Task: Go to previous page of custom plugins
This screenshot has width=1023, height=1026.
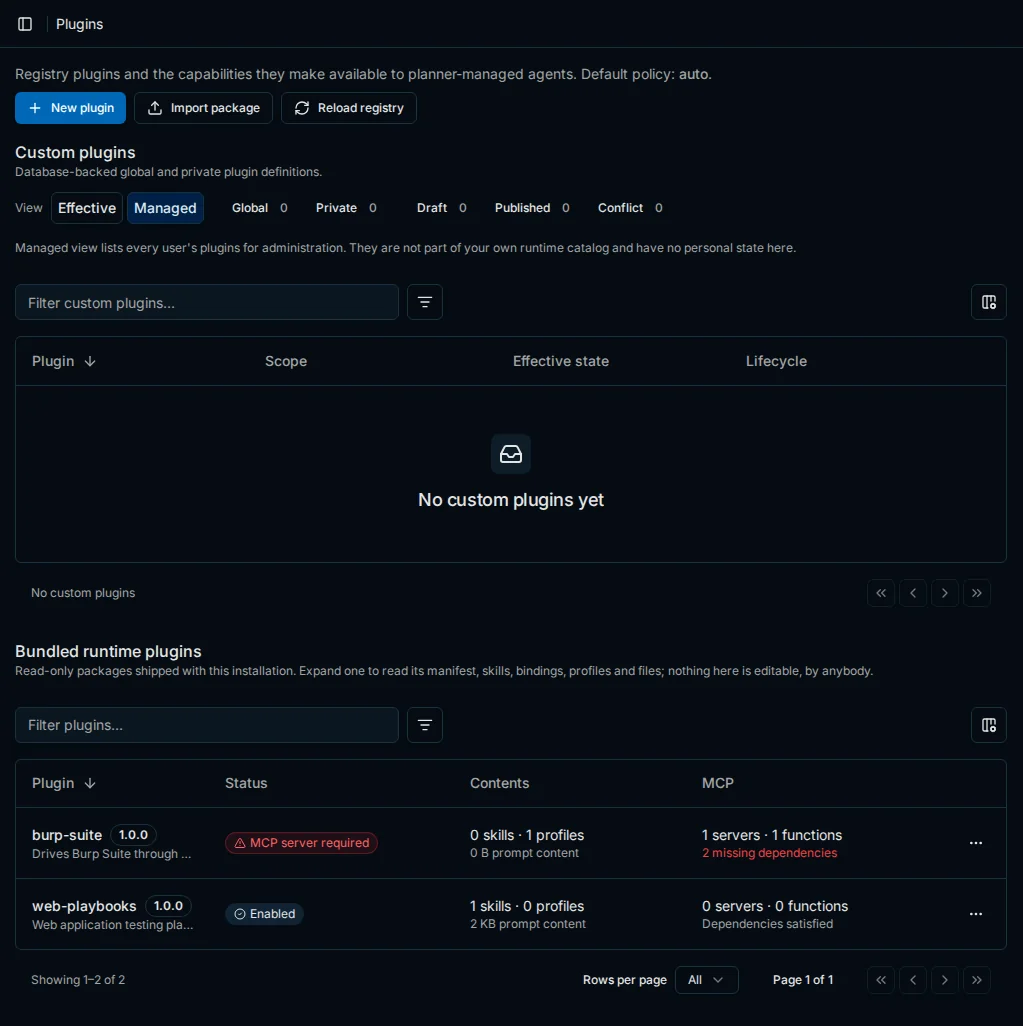Action: tap(913, 593)
